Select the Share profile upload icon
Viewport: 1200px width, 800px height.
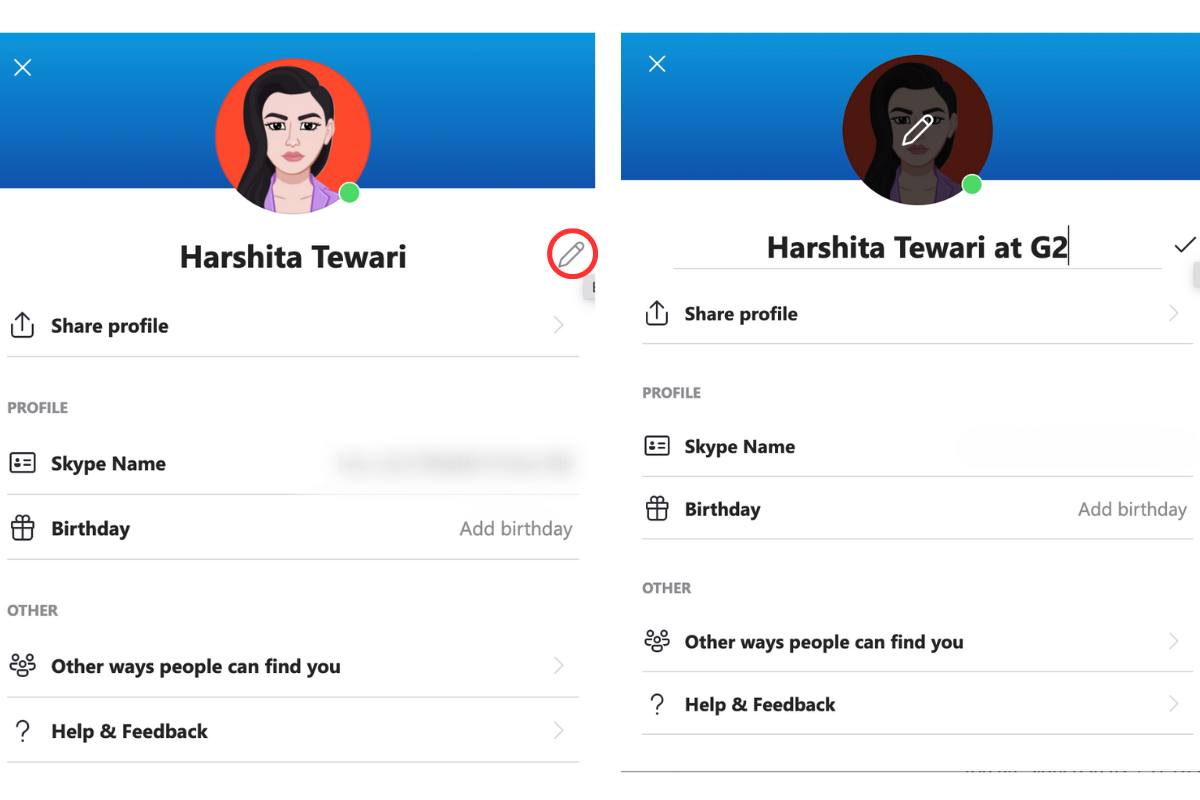[x=22, y=324]
